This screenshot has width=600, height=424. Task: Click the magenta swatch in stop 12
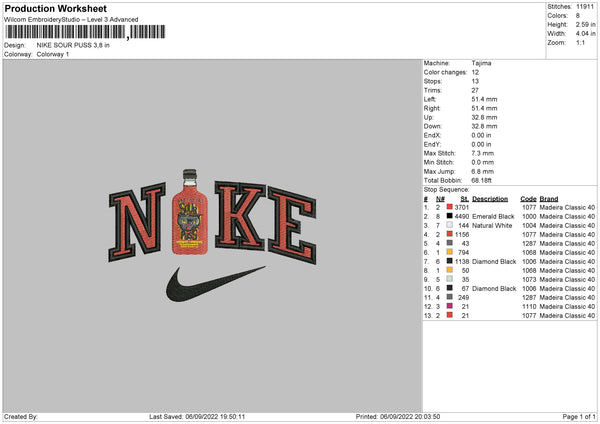[x=450, y=306]
